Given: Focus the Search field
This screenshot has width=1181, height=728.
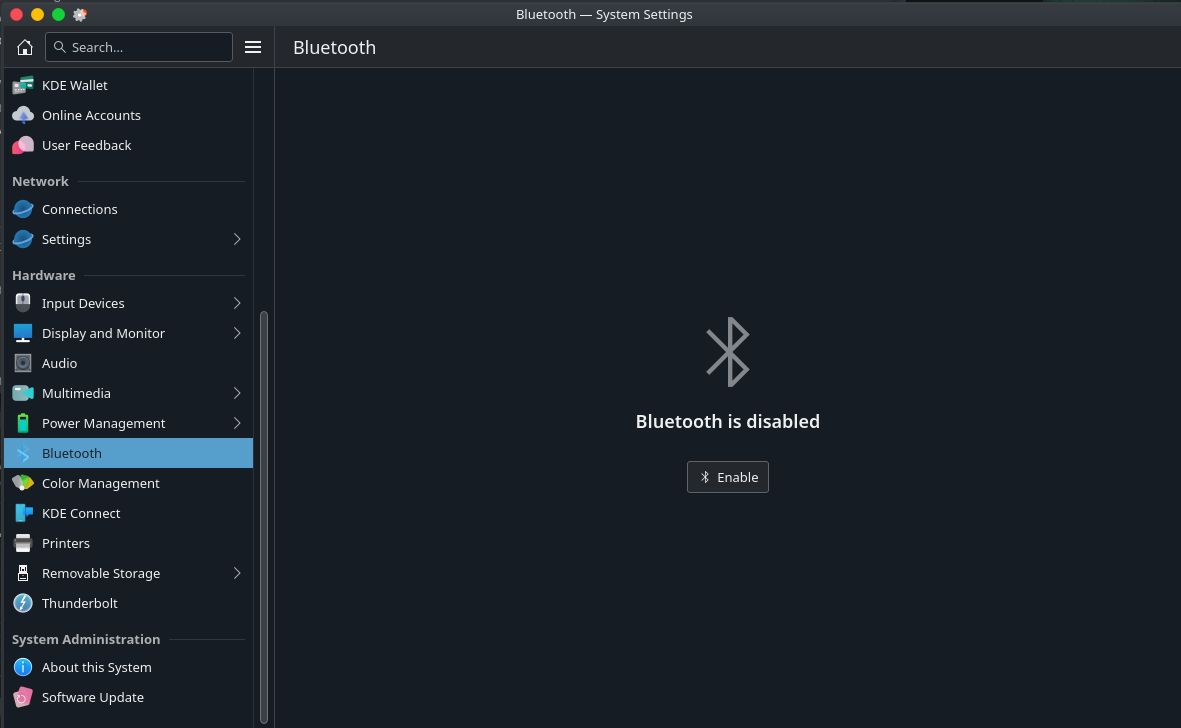Looking at the screenshot, I should (139, 47).
